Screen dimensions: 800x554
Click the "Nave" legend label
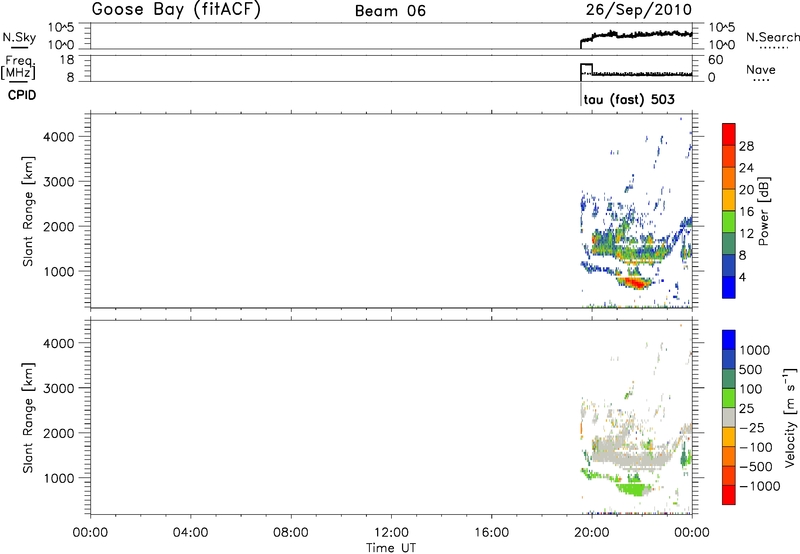pos(761,69)
